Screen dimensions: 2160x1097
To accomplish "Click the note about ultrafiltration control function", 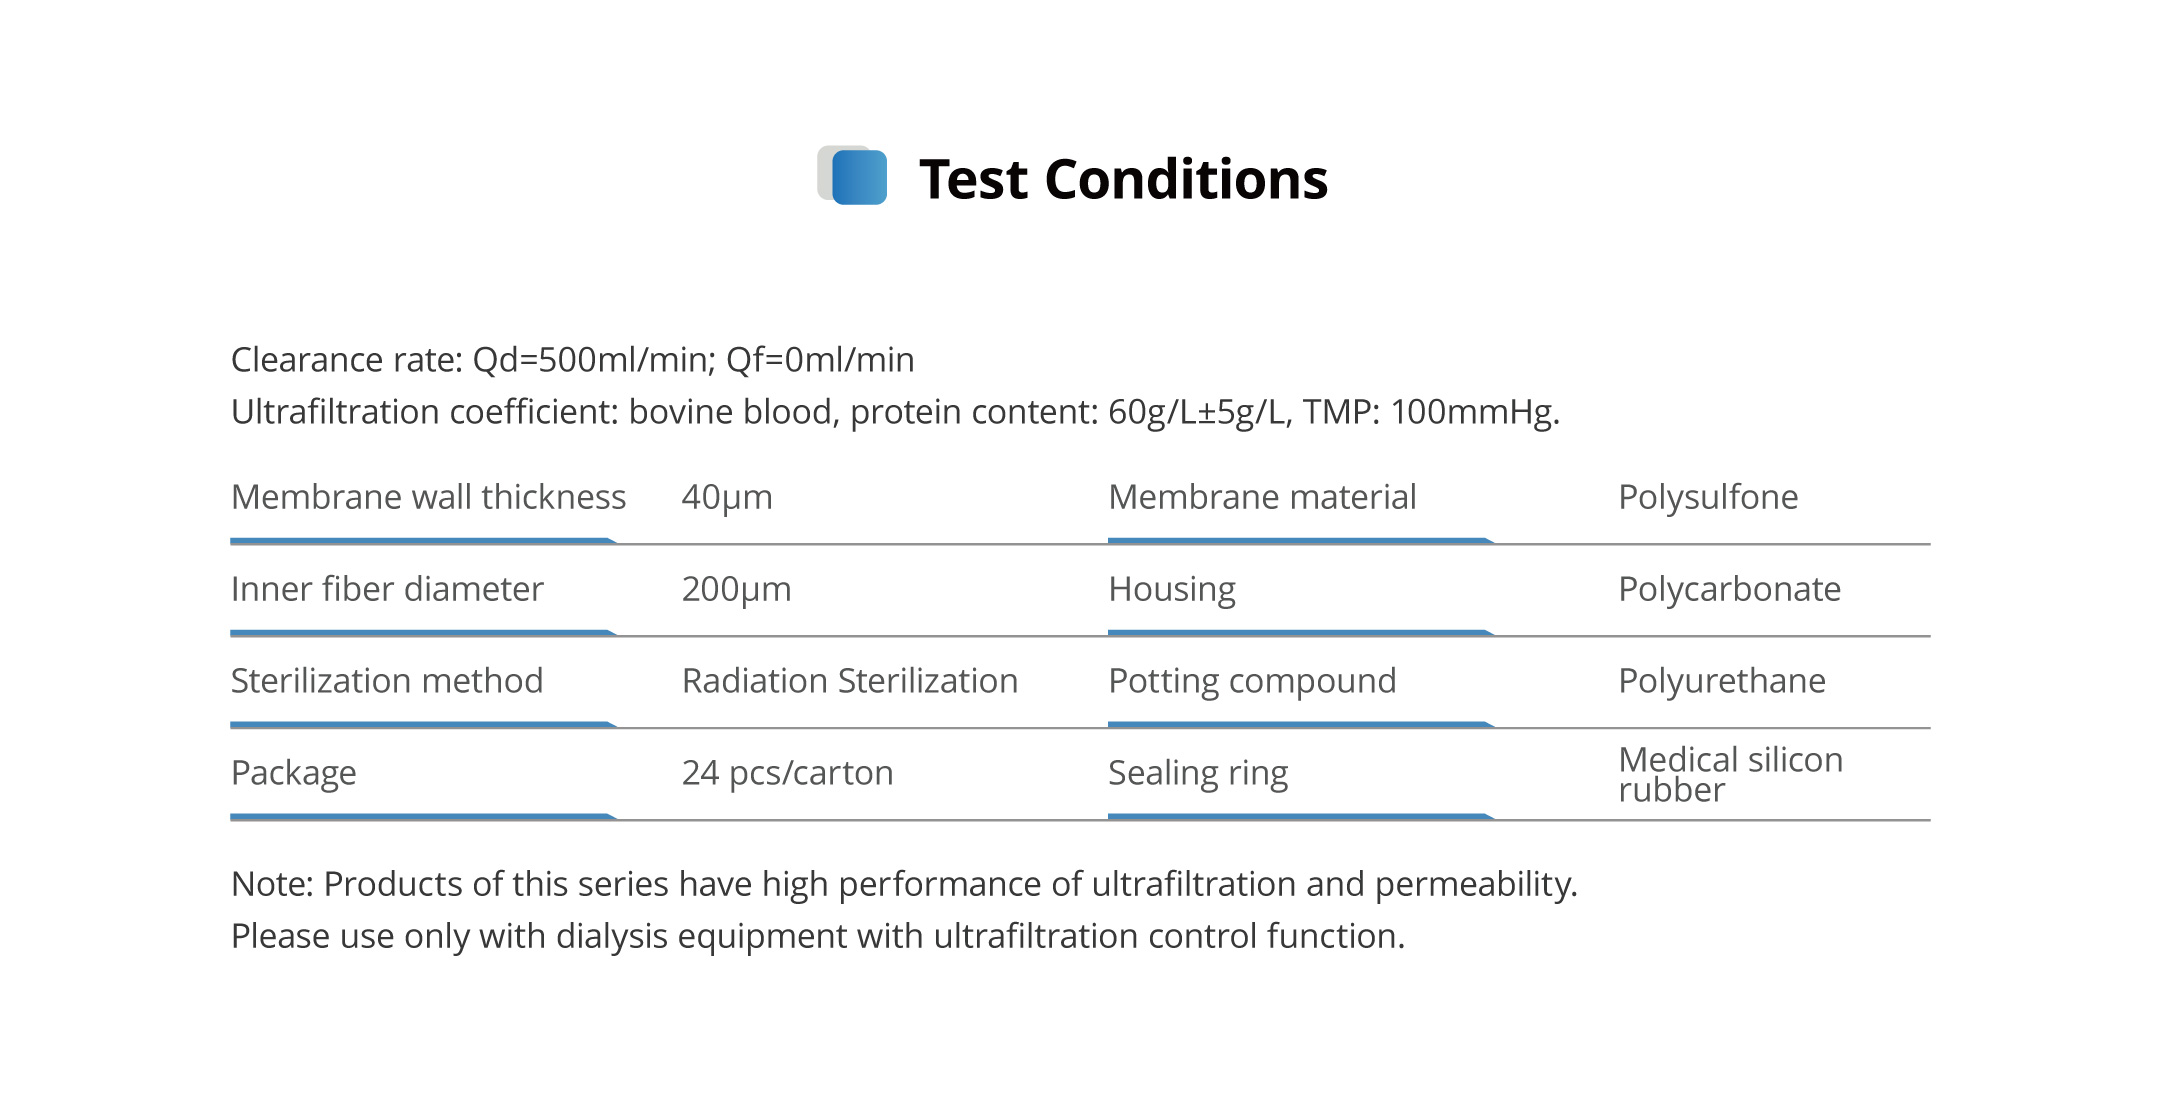I will 817,936.
